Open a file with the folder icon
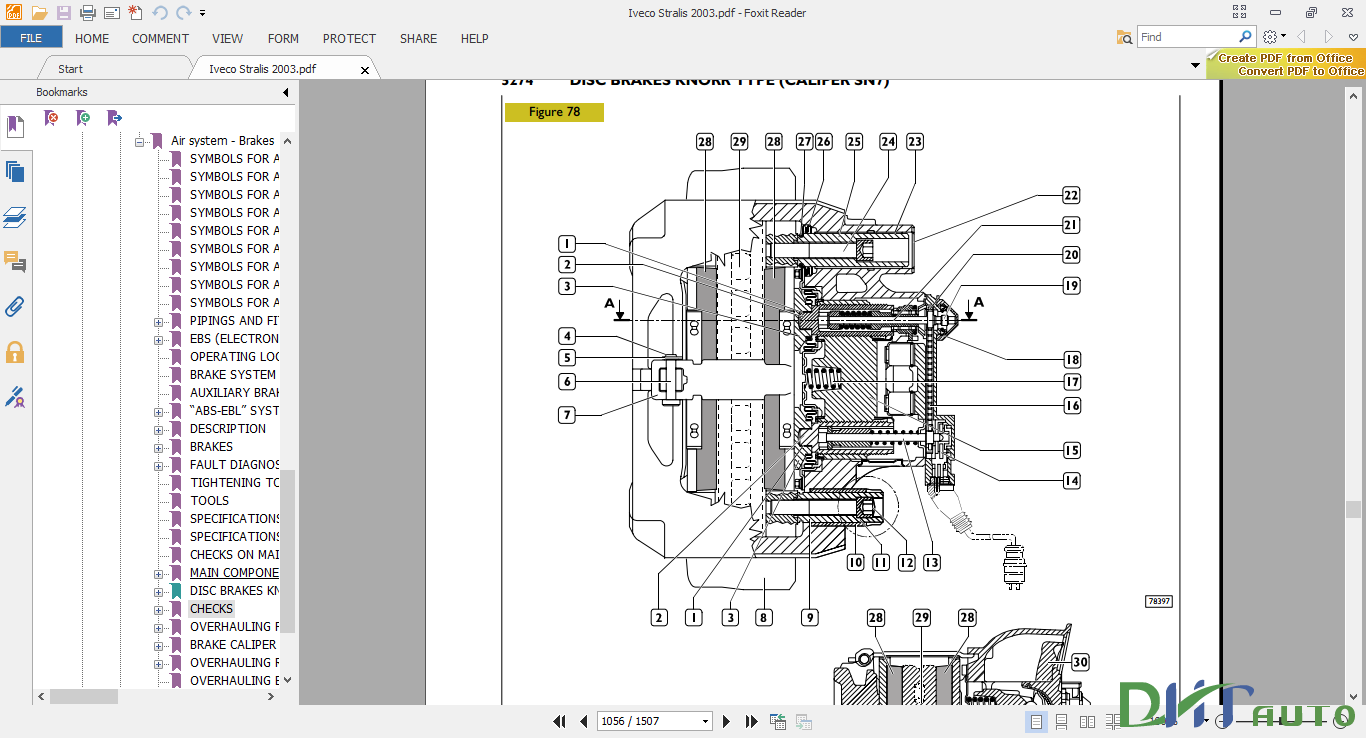Screen dimensions: 1366x738 click(40, 13)
